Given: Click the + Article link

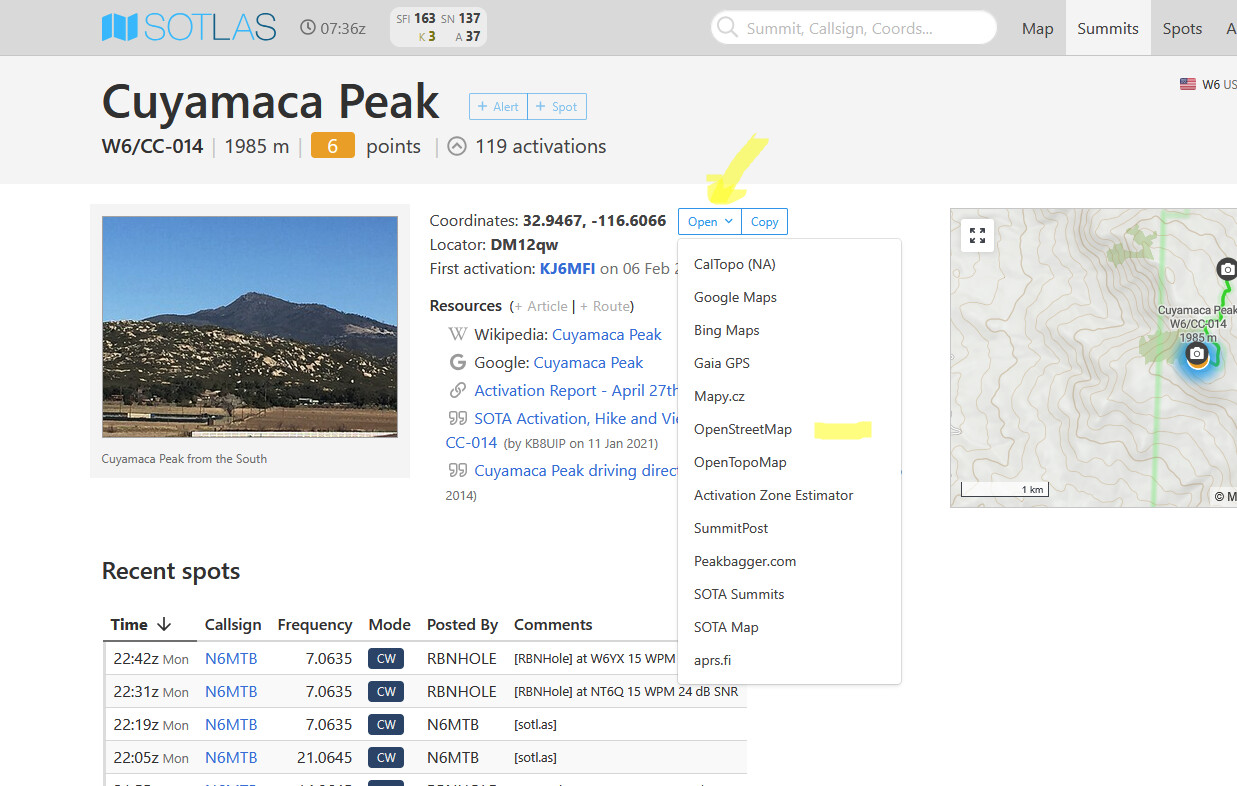Looking at the screenshot, I should tap(540, 306).
